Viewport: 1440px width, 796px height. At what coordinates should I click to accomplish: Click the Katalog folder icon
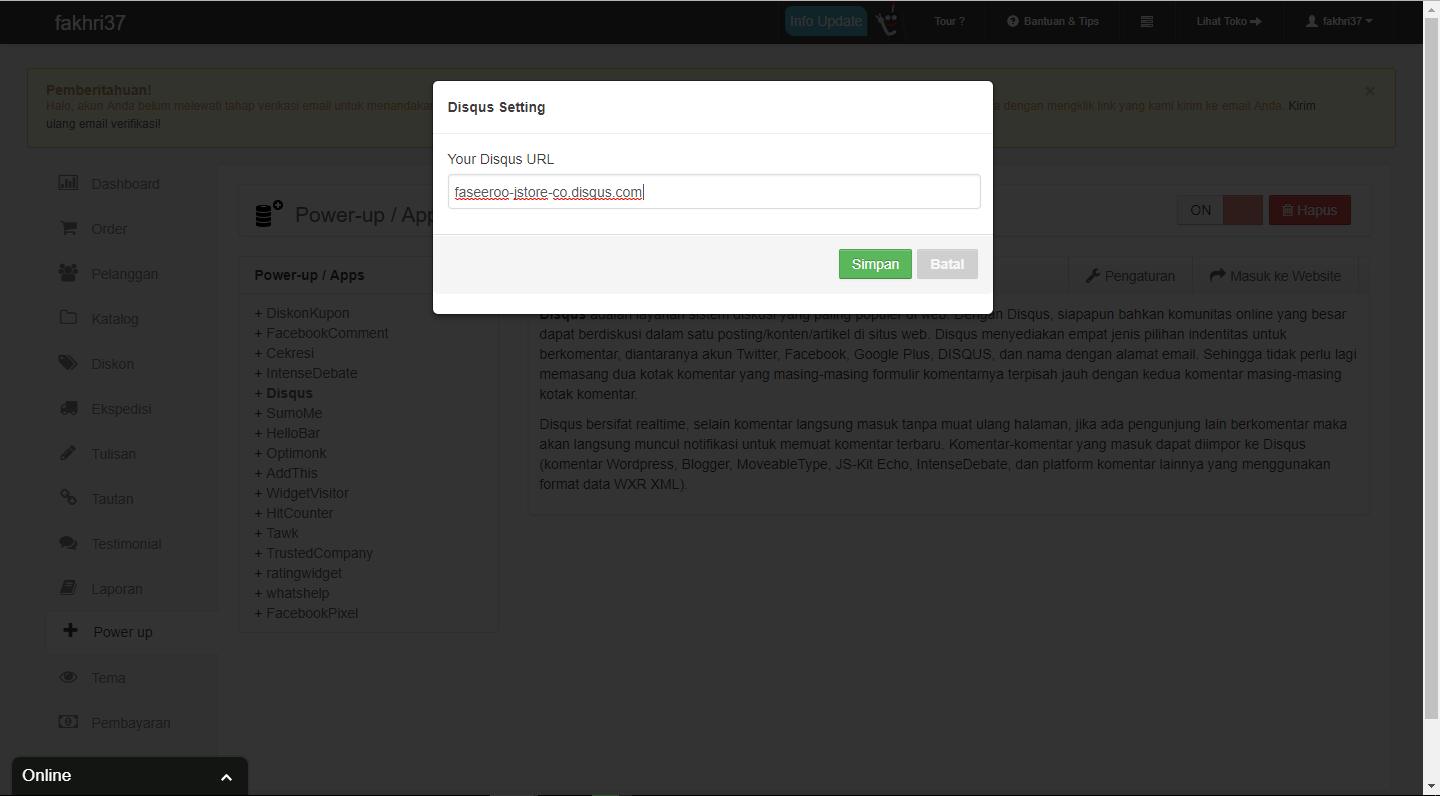[68, 318]
